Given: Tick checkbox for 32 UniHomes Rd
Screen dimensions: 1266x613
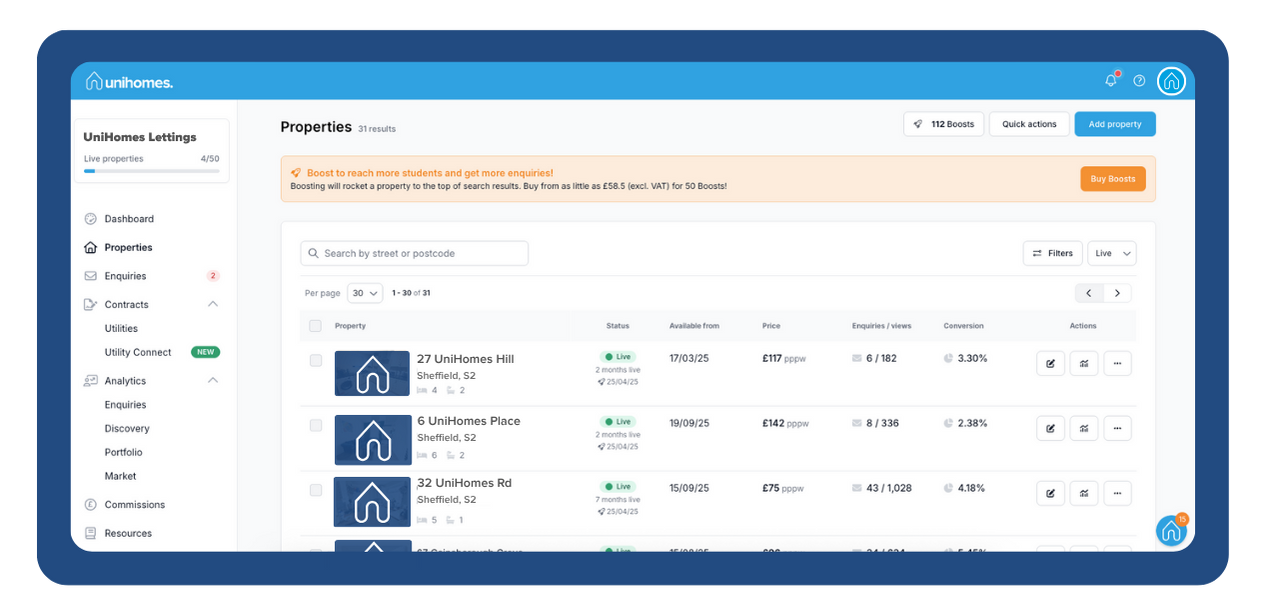Looking at the screenshot, I should [316, 490].
